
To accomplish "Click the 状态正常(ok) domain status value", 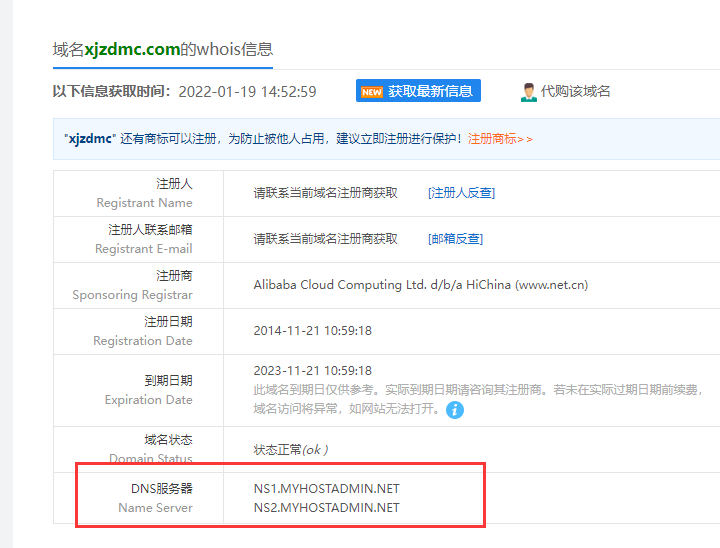I will pos(291,450).
